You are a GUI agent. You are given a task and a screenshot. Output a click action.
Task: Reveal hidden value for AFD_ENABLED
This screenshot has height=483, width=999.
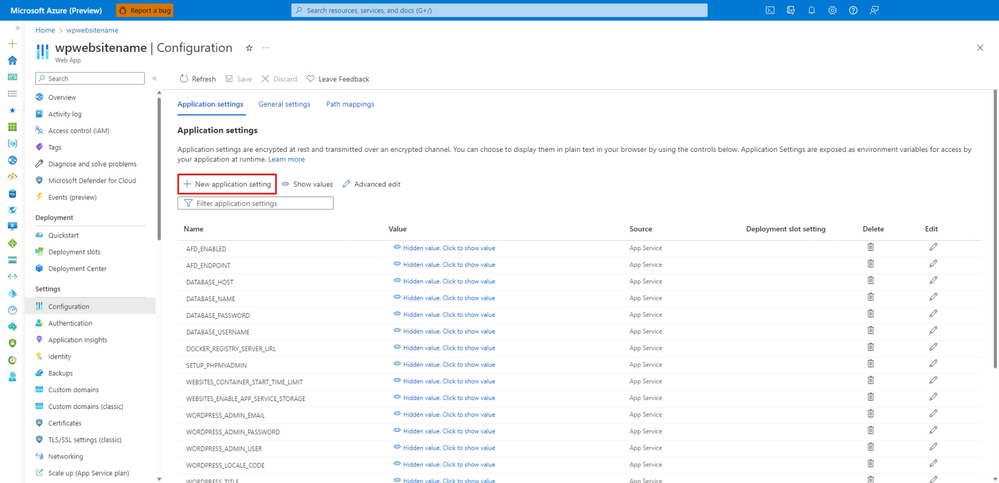[444, 248]
